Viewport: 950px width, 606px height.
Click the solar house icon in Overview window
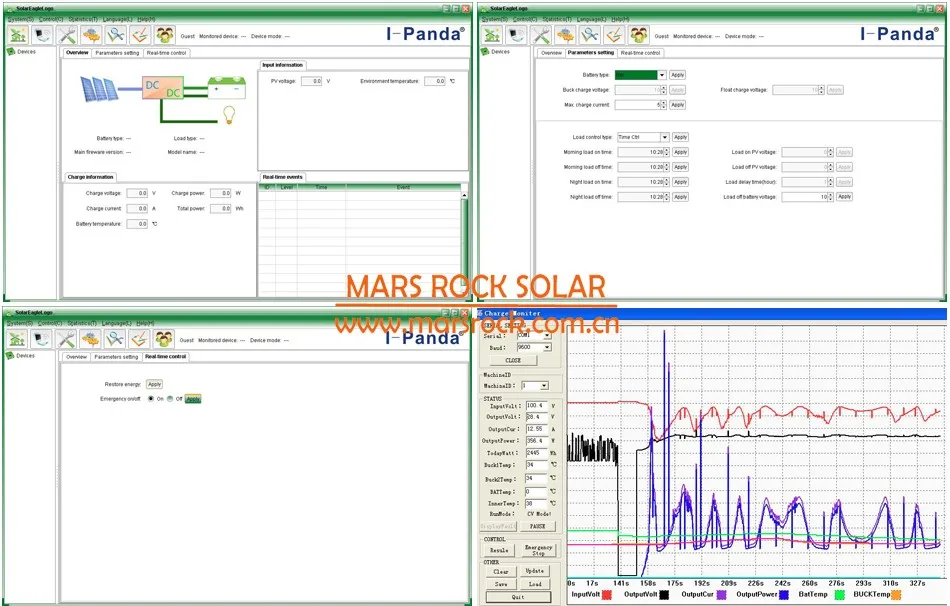pyautogui.click(x=18, y=35)
